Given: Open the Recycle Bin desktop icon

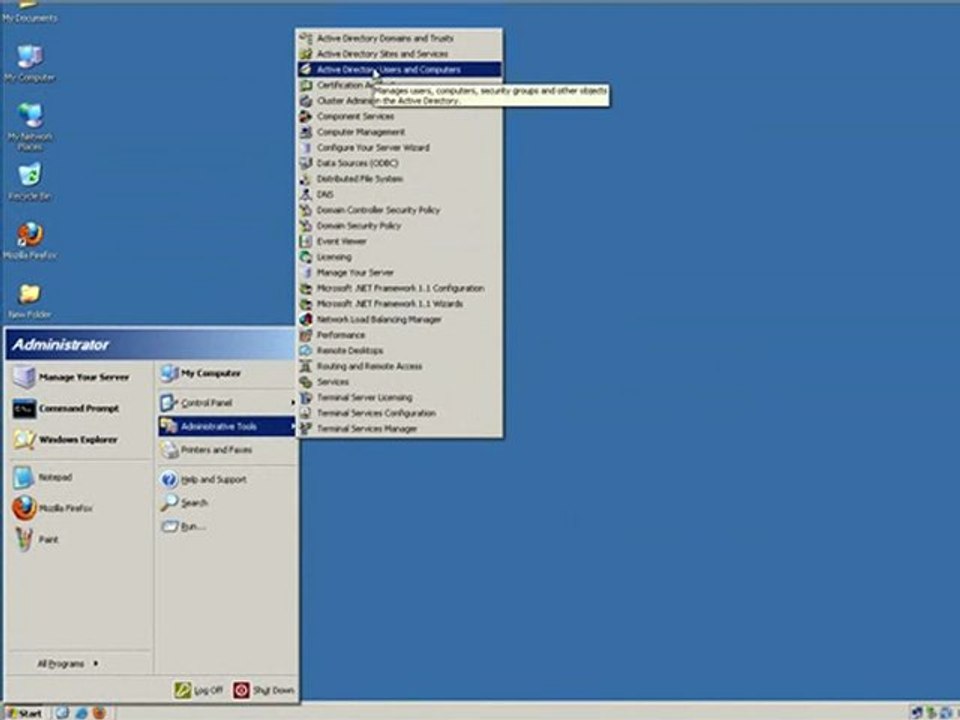Looking at the screenshot, I should [x=29, y=182].
